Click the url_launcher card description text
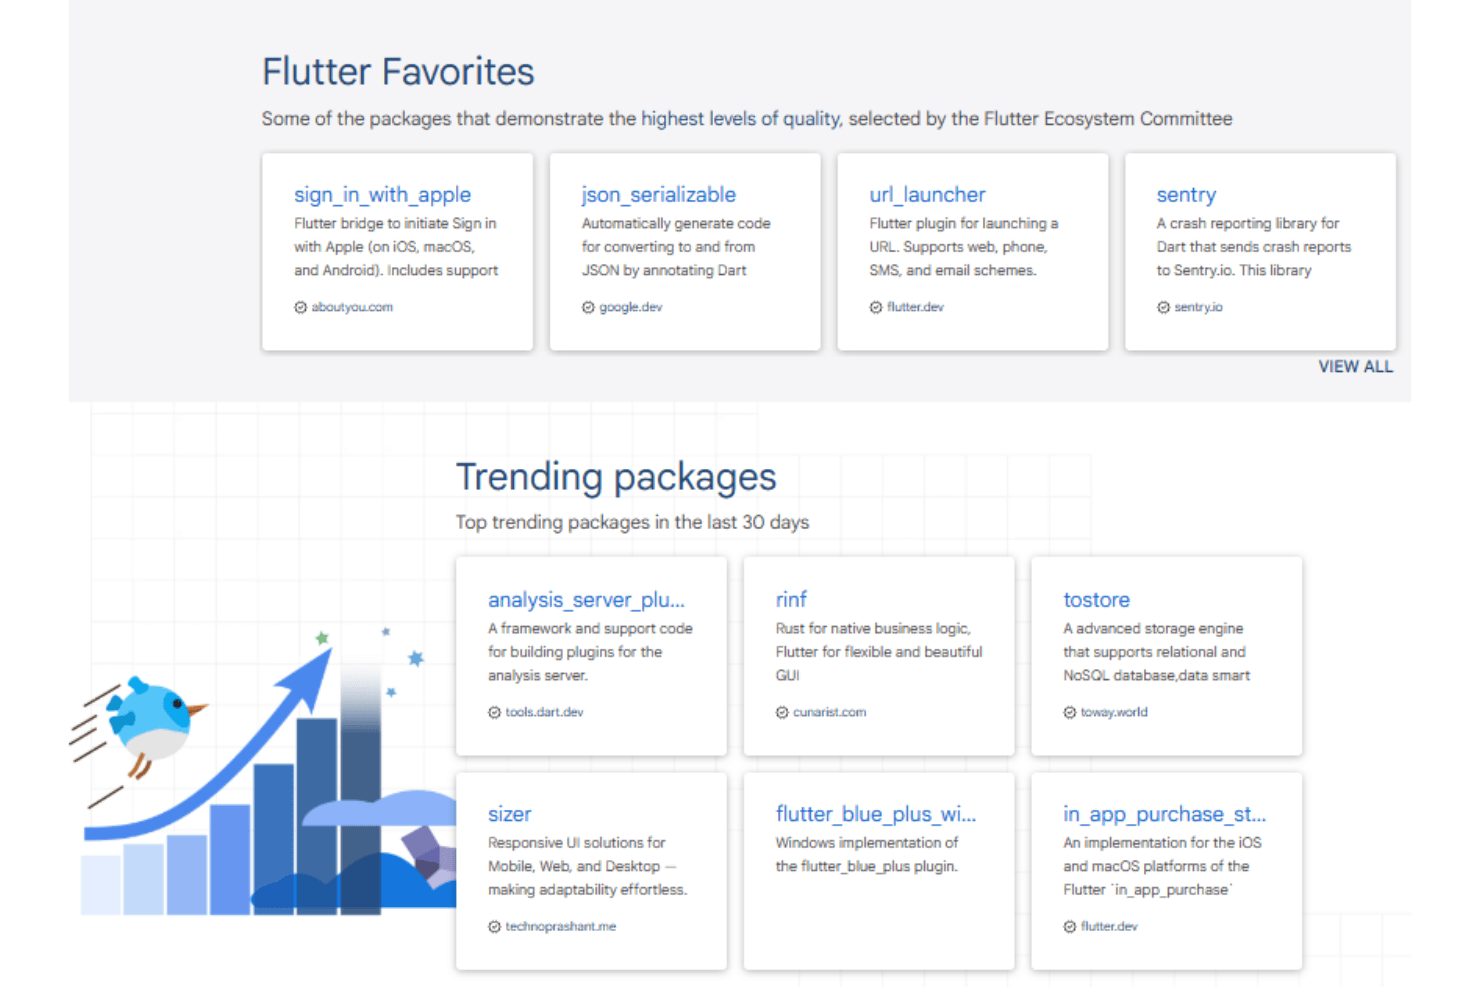The image size is (1480, 987). point(963,247)
